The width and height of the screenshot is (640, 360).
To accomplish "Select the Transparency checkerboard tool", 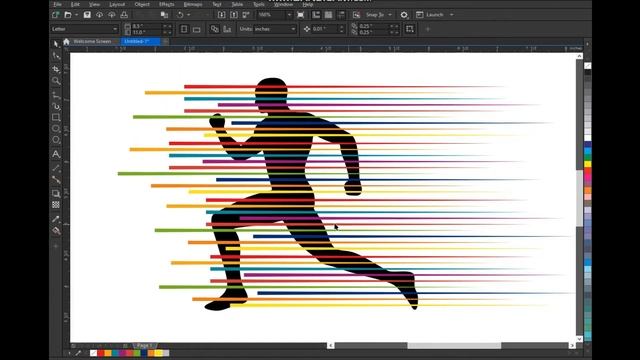I will pos(56,205).
